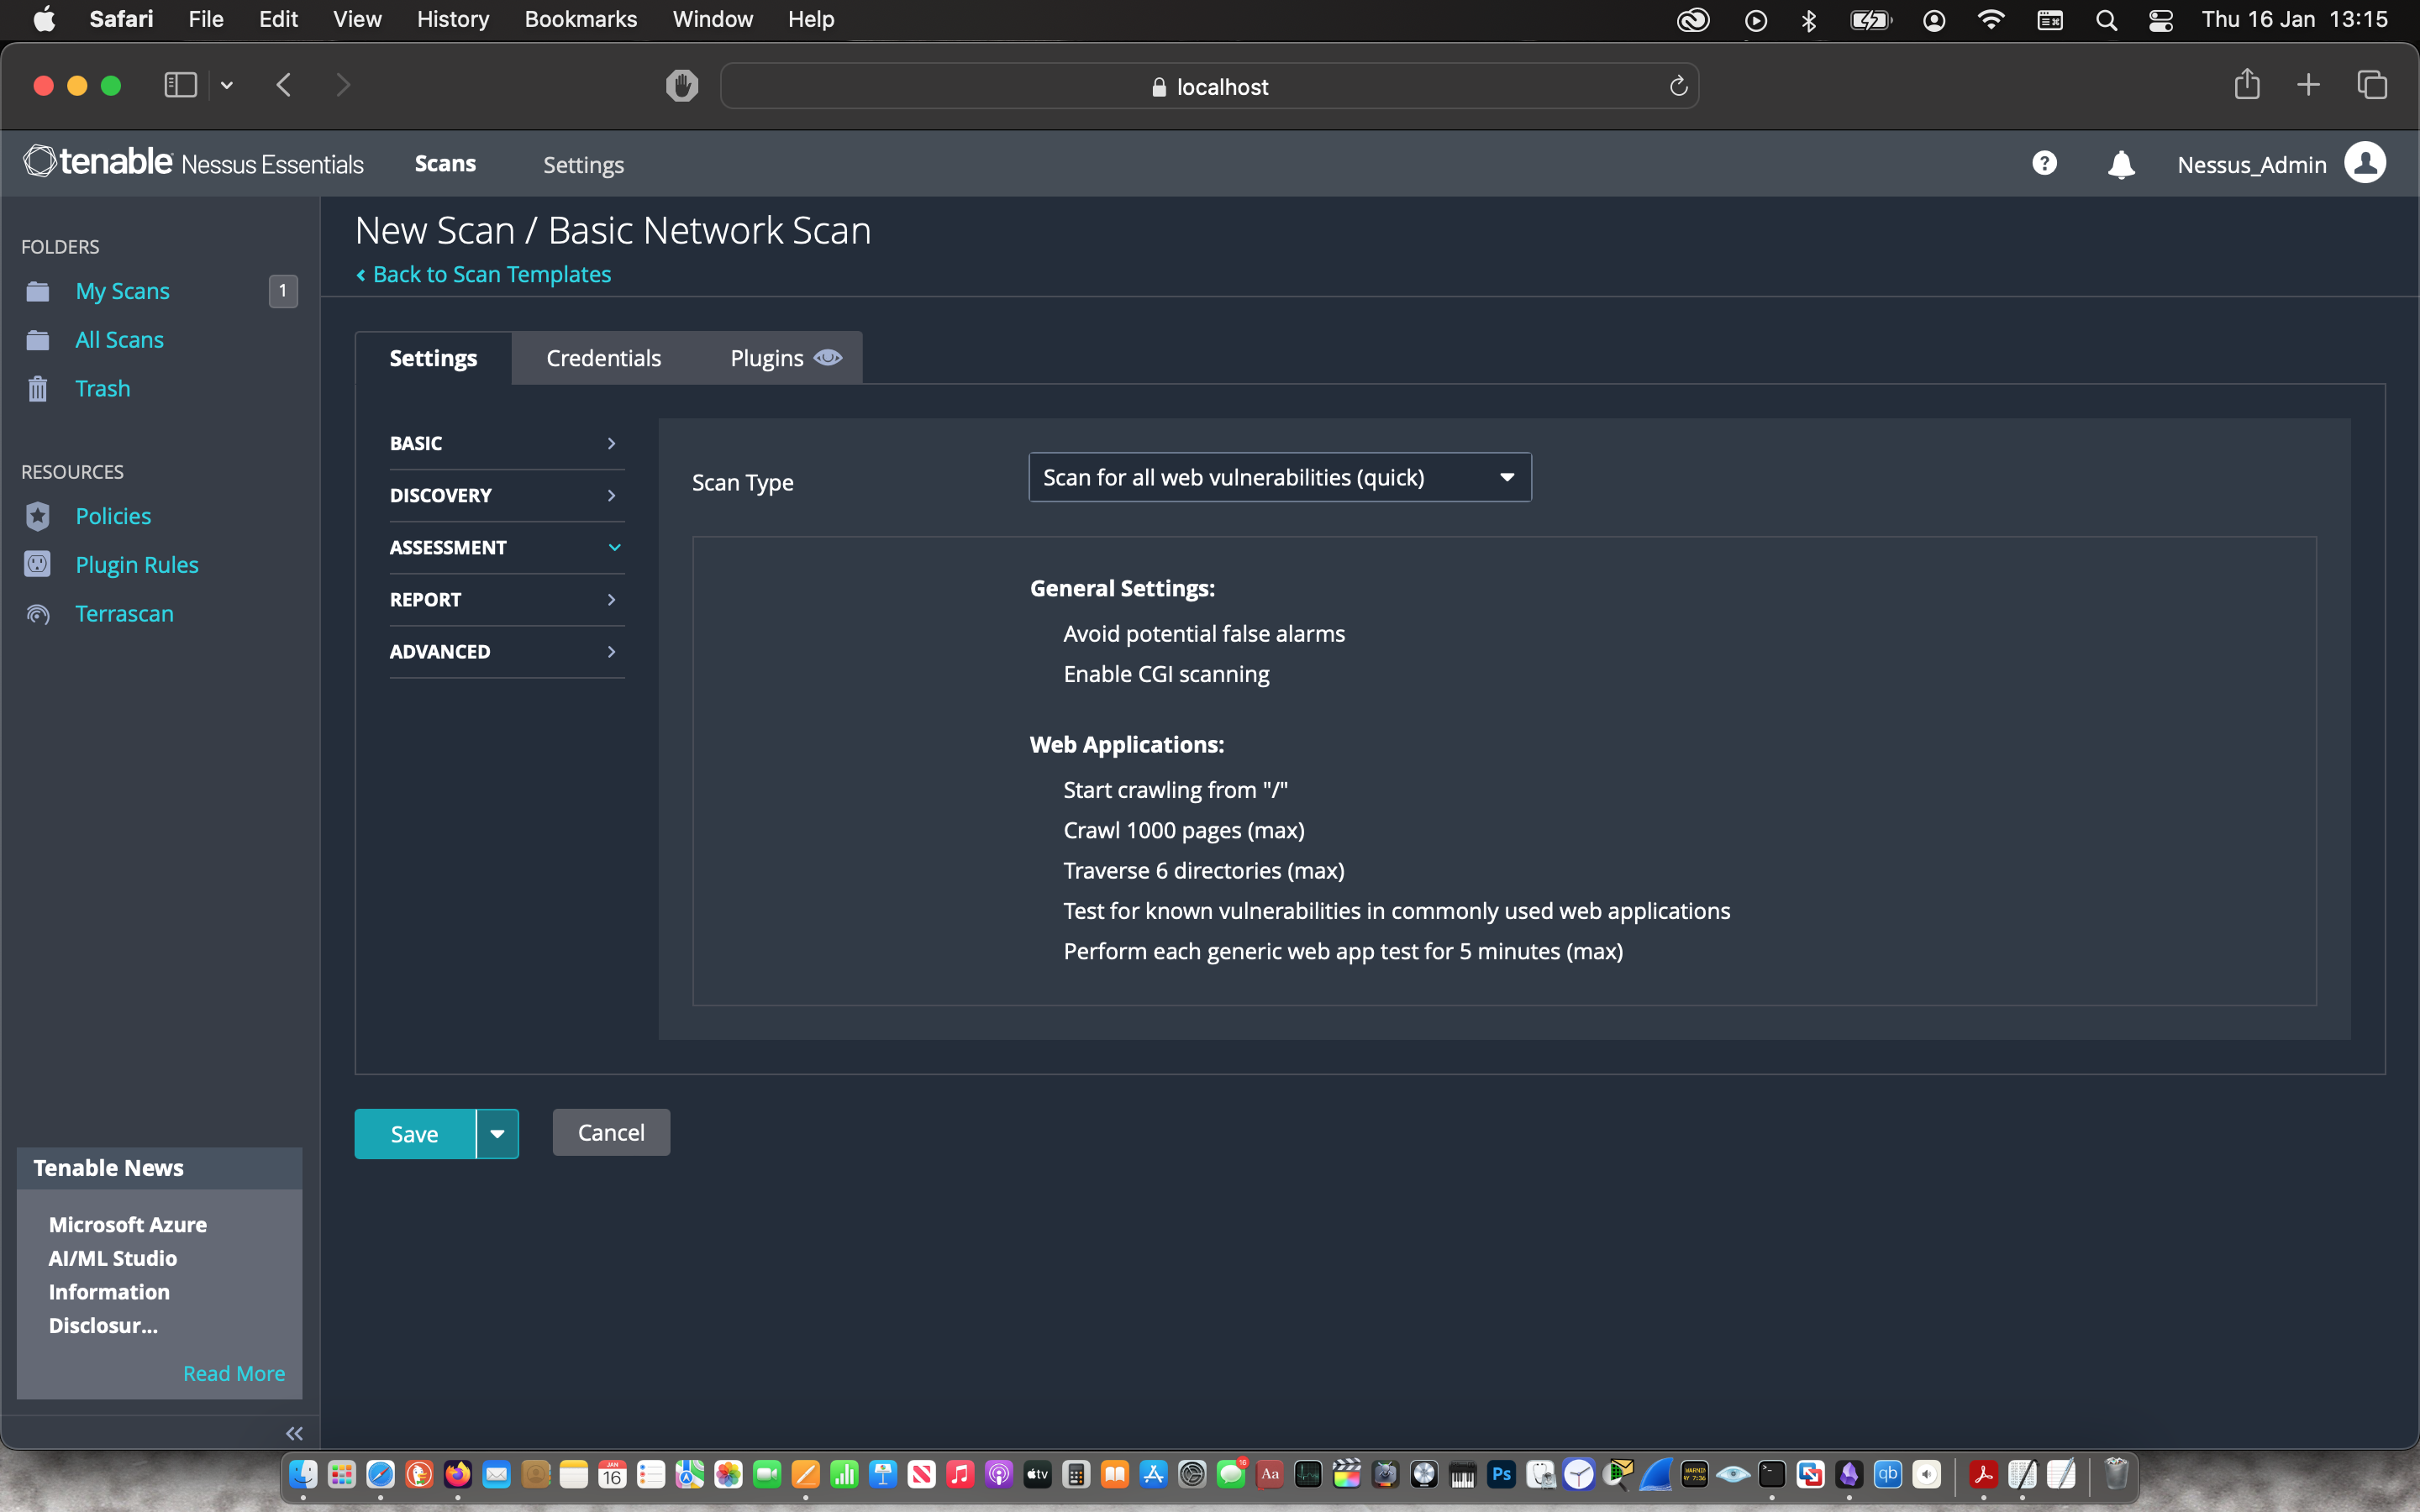Click the Trash bin icon in folders
The image size is (2420, 1512).
(38, 388)
